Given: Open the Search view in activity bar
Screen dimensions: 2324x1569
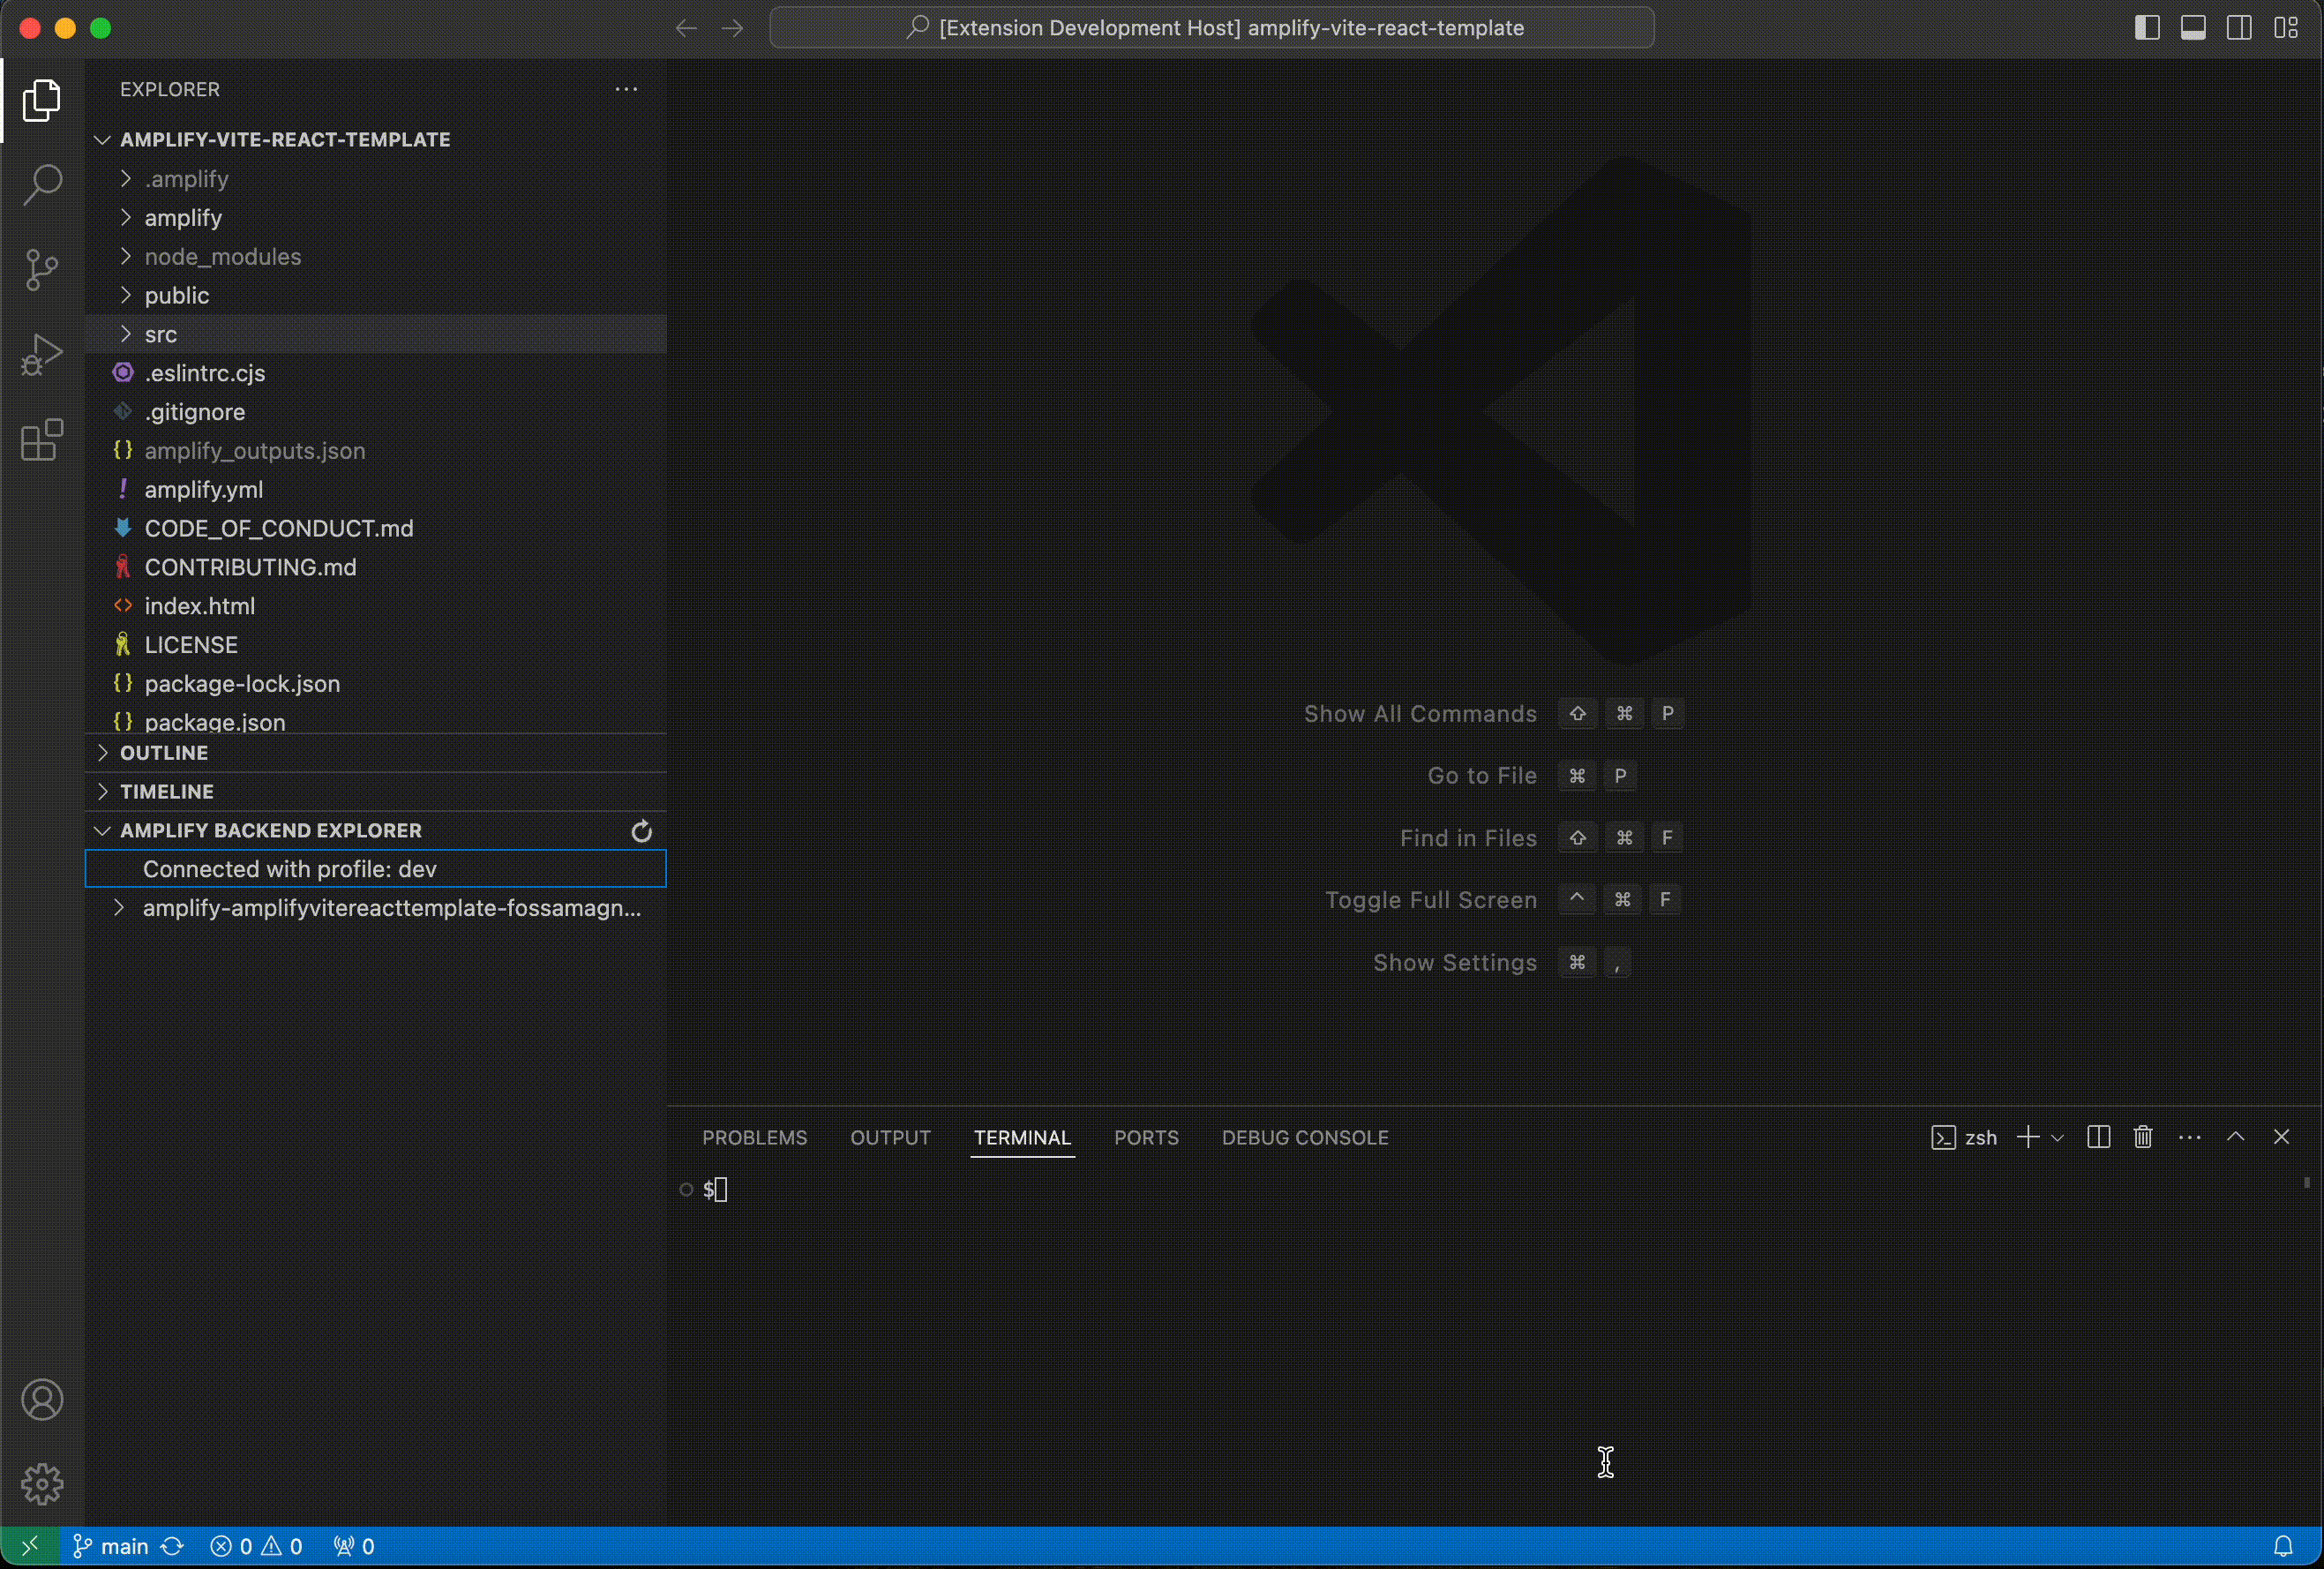Looking at the screenshot, I should click(42, 185).
